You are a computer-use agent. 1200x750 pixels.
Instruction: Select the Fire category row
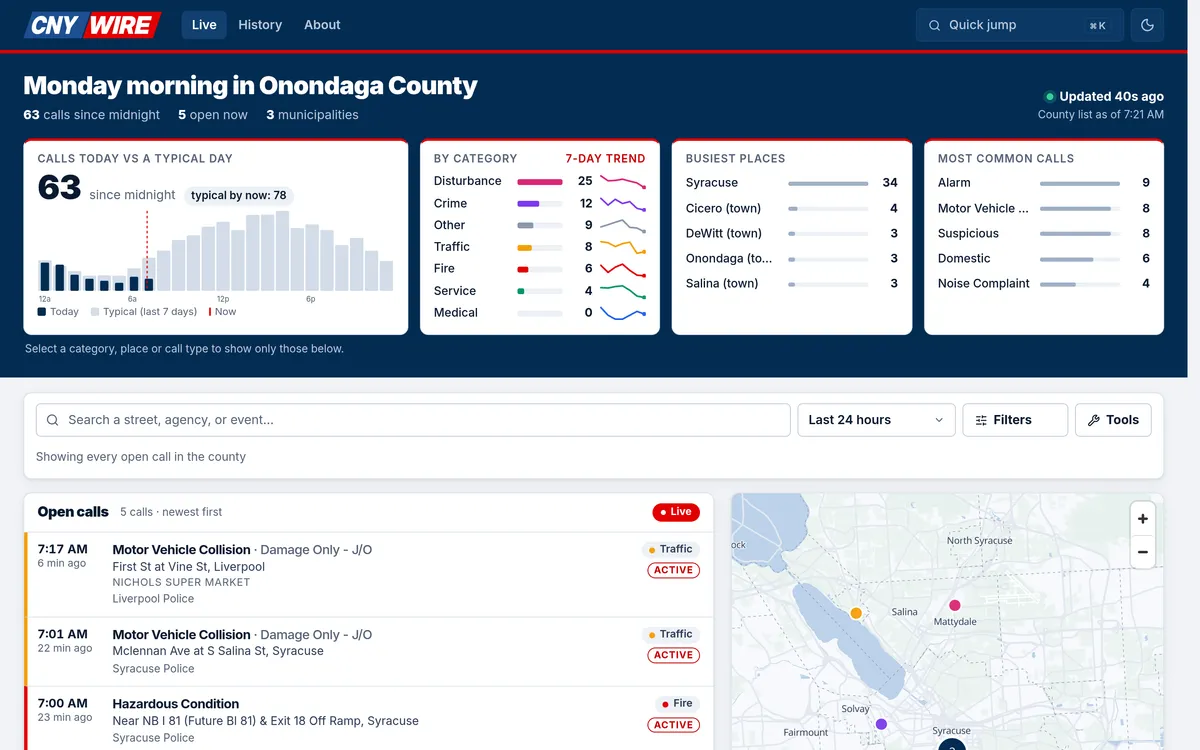[x=540, y=269]
